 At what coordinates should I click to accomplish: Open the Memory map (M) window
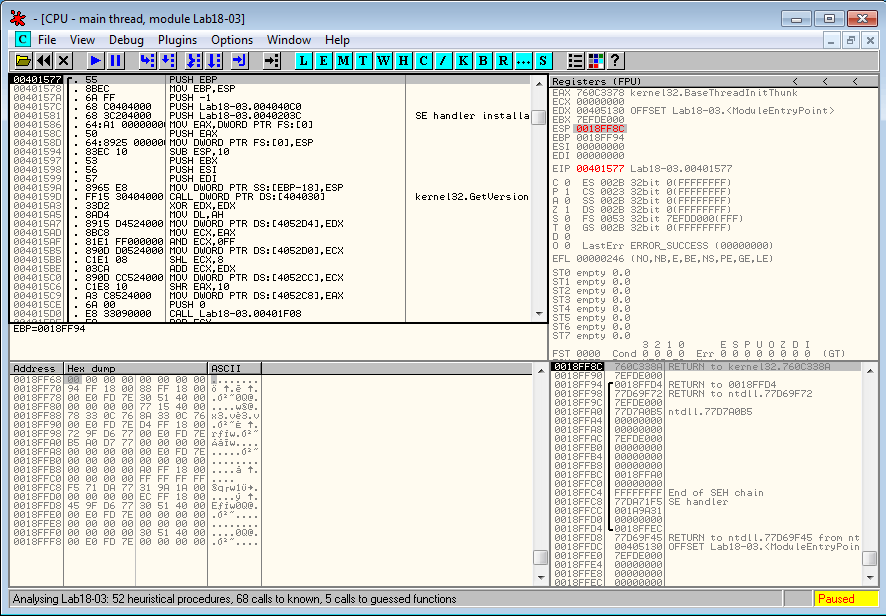tap(344, 61)
